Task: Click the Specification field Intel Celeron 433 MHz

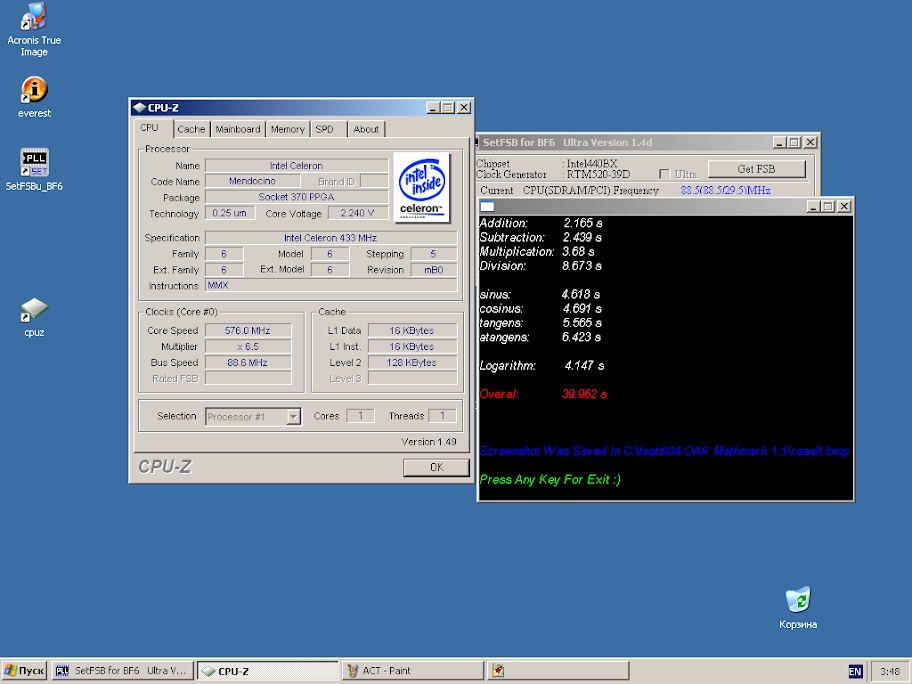Action: tap(331, 238)
